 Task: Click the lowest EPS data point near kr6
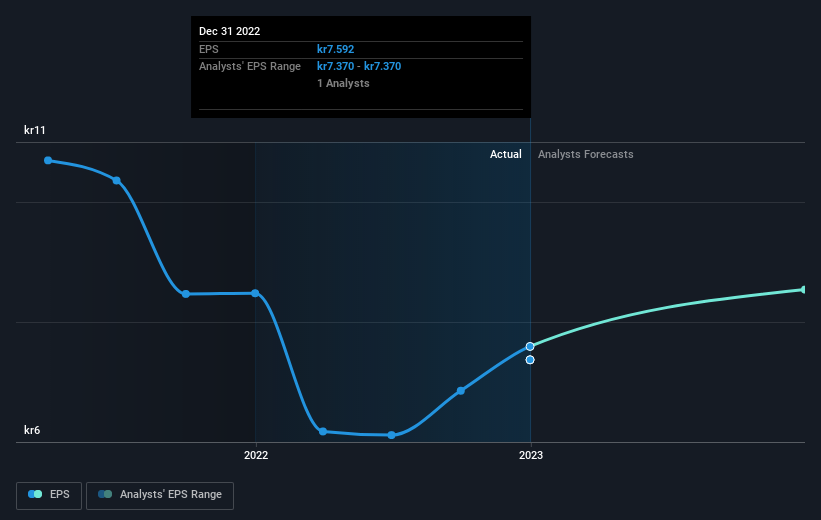tap(392, 435)
